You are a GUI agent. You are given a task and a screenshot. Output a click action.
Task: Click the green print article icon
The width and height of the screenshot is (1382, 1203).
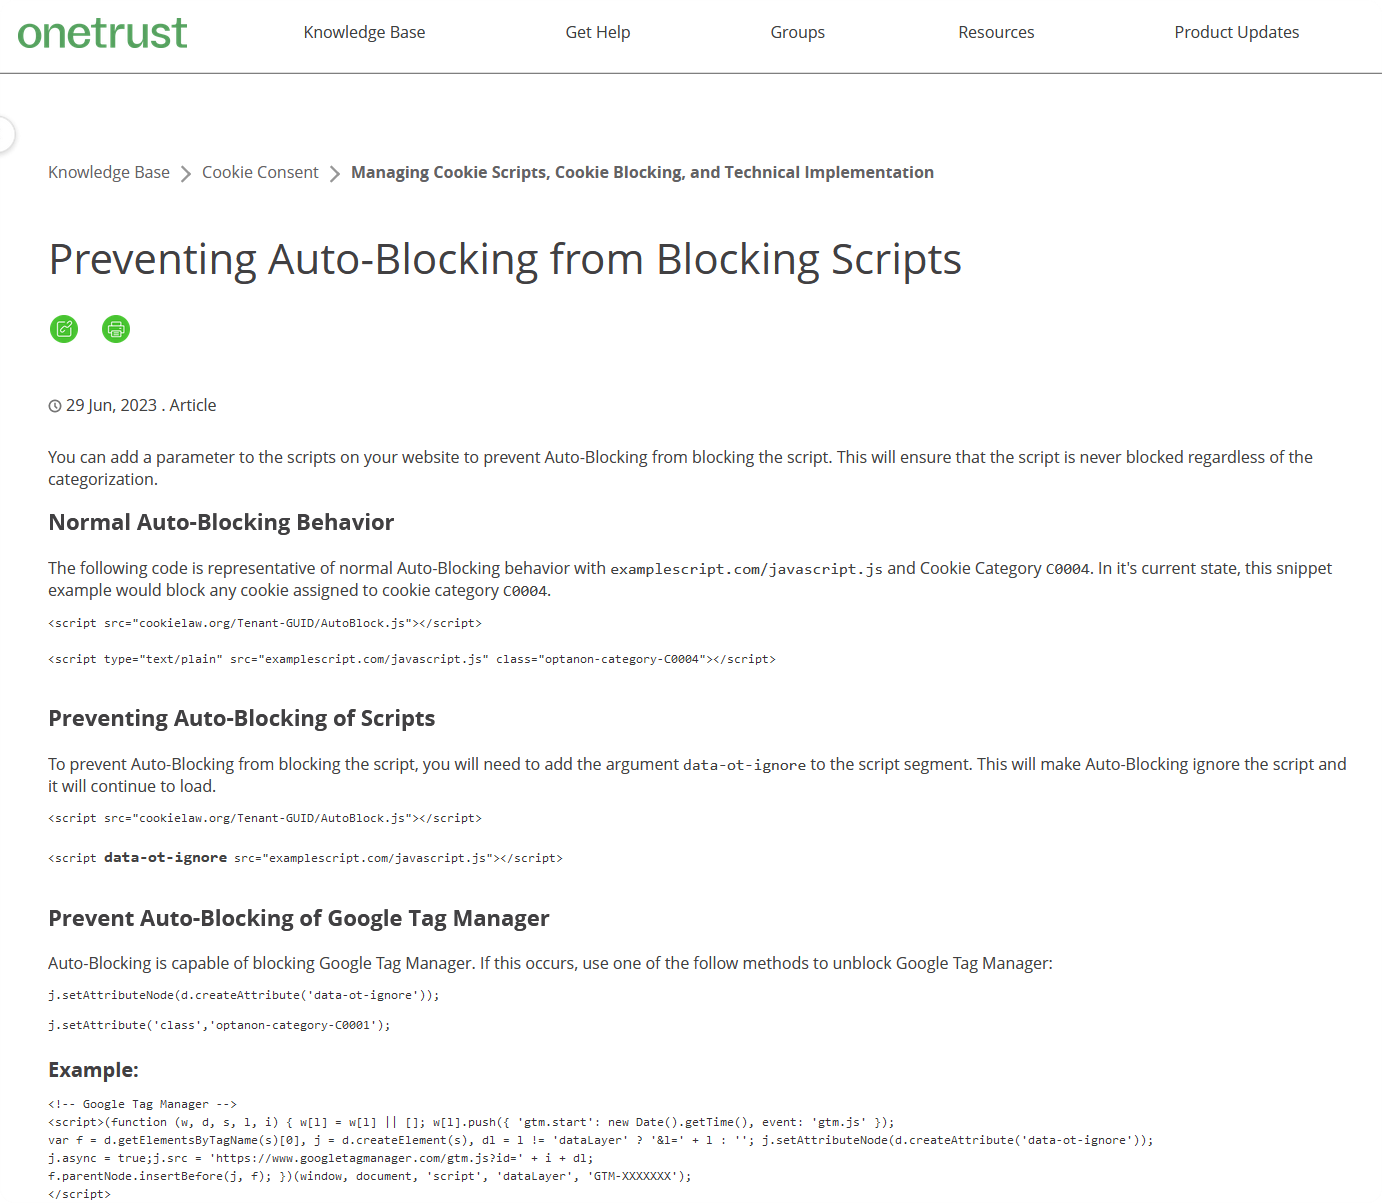(x=116, y=329)
